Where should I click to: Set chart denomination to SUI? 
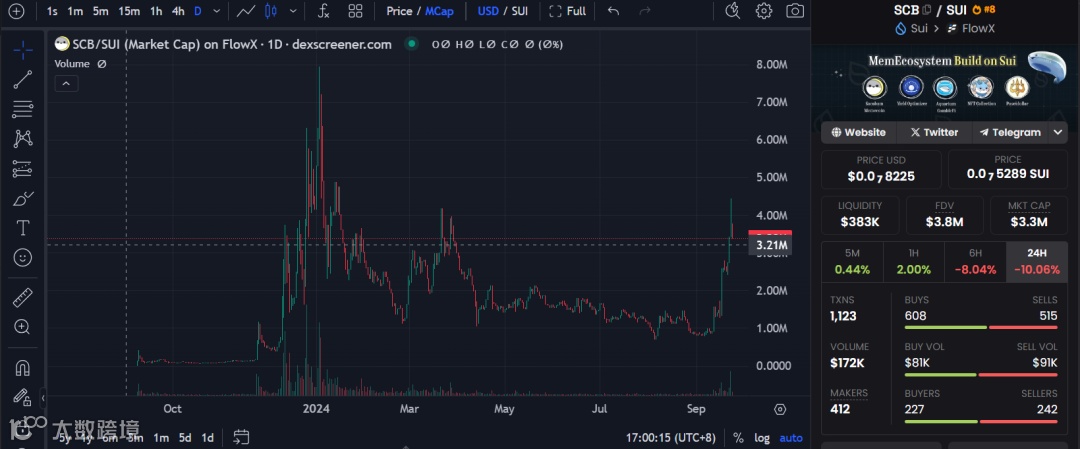[x=519, y=11]
